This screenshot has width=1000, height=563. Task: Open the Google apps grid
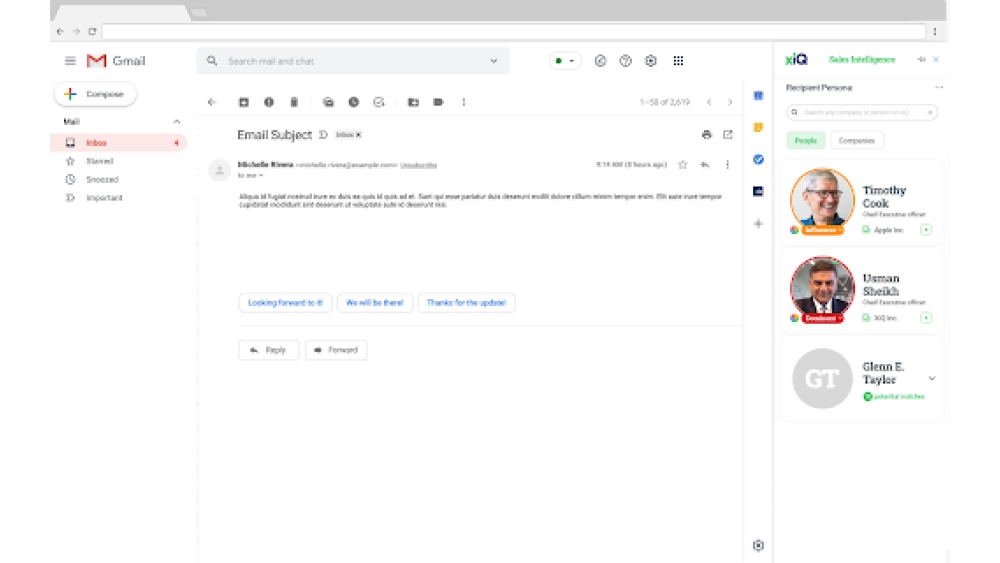(678, 61)
